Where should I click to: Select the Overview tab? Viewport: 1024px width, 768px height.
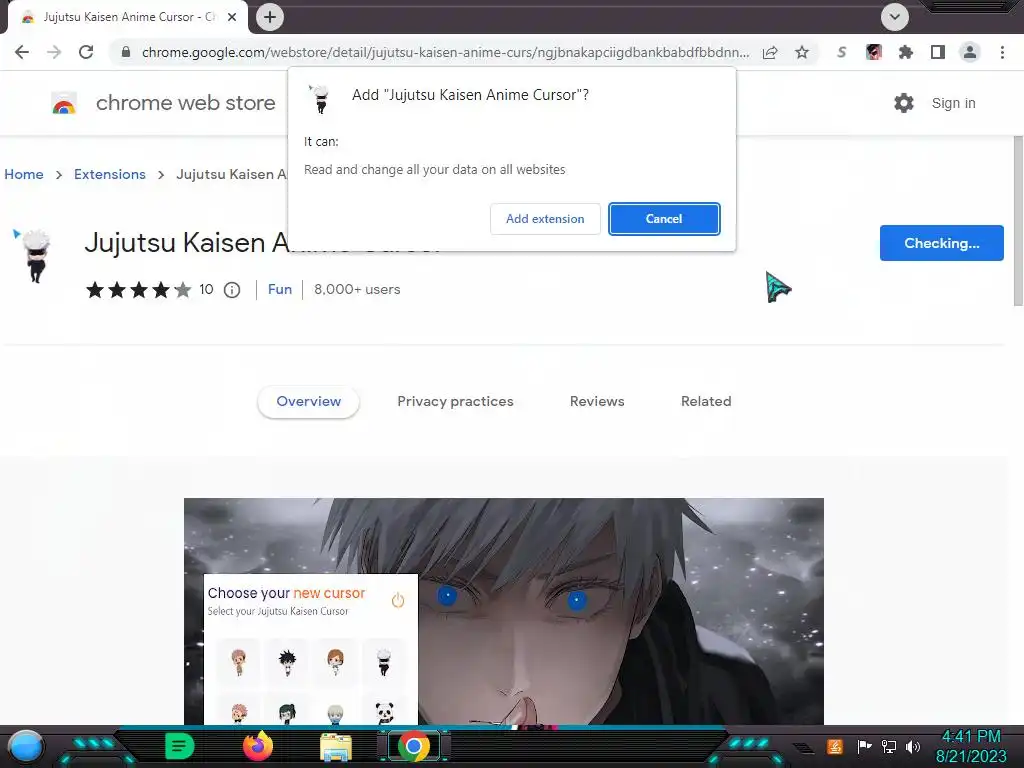coord(308,402)
